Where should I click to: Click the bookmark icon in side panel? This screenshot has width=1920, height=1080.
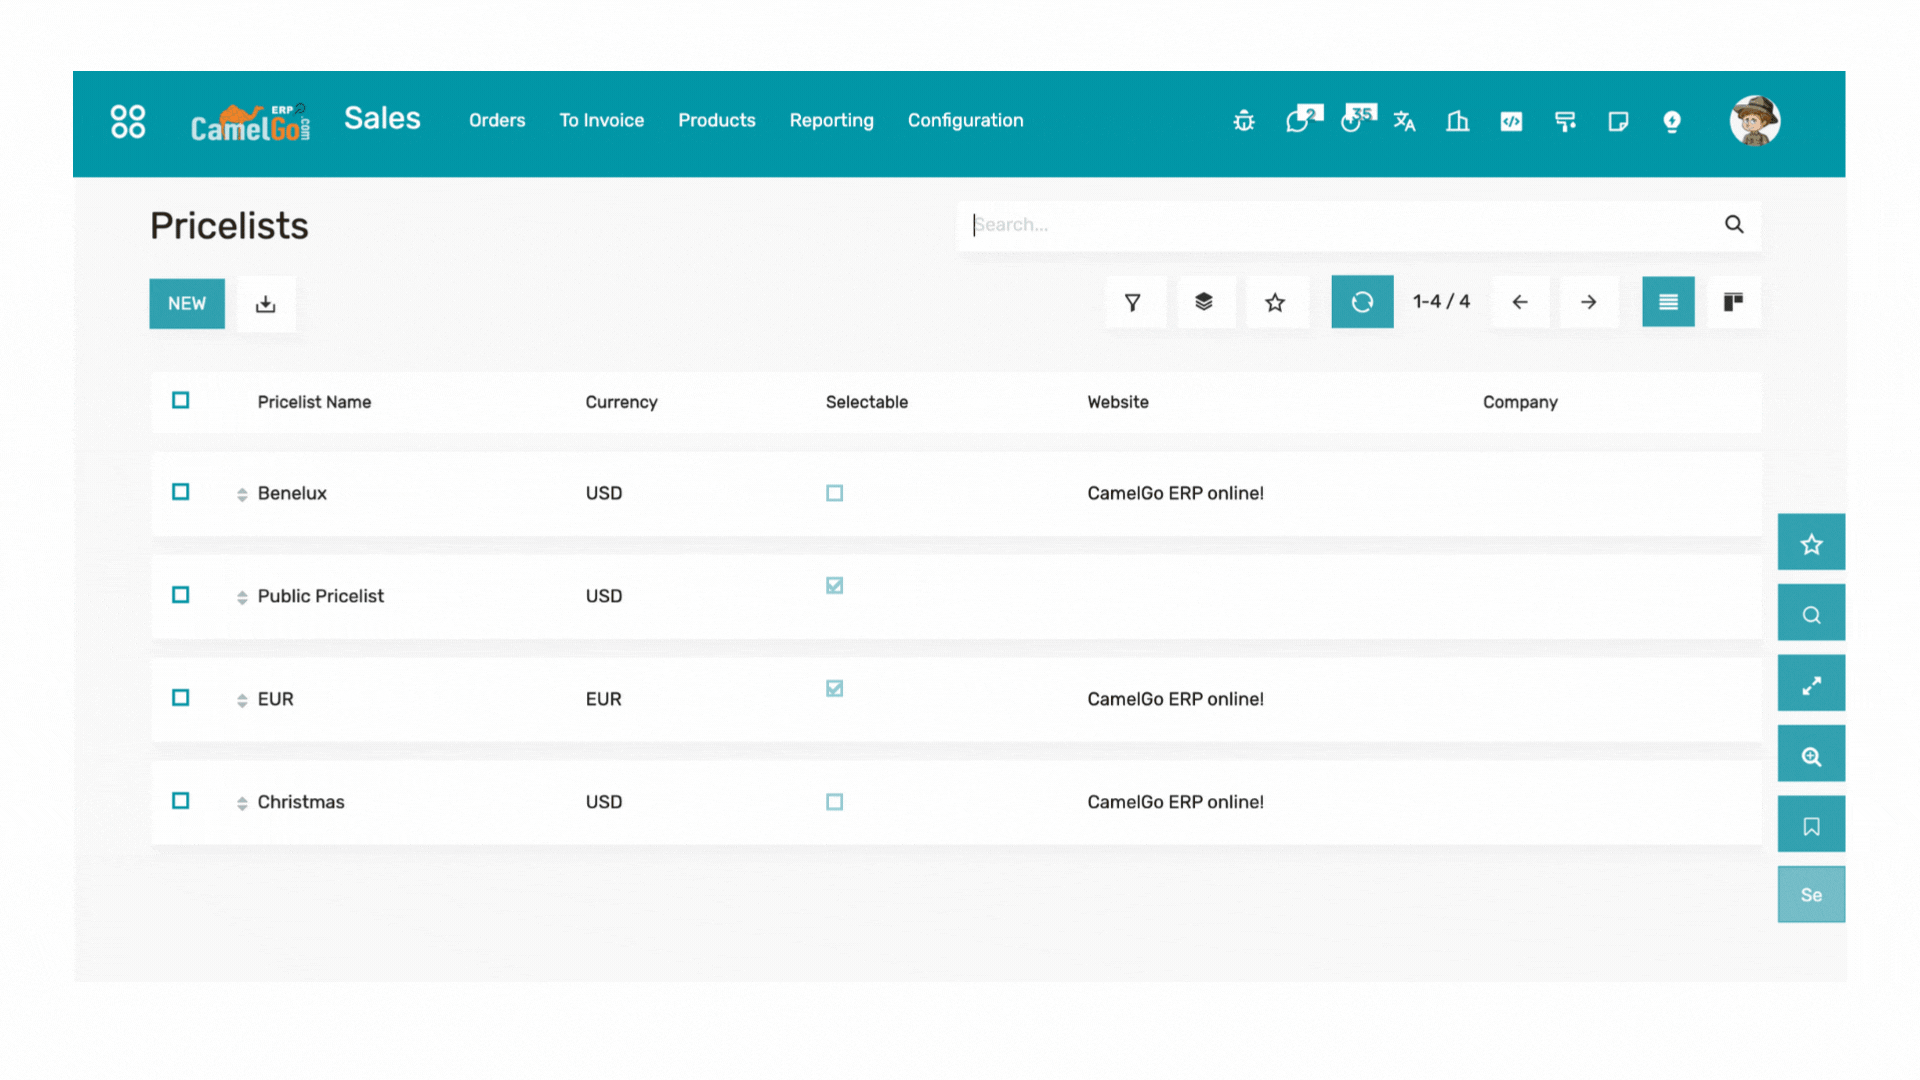tap(1811, 825)
